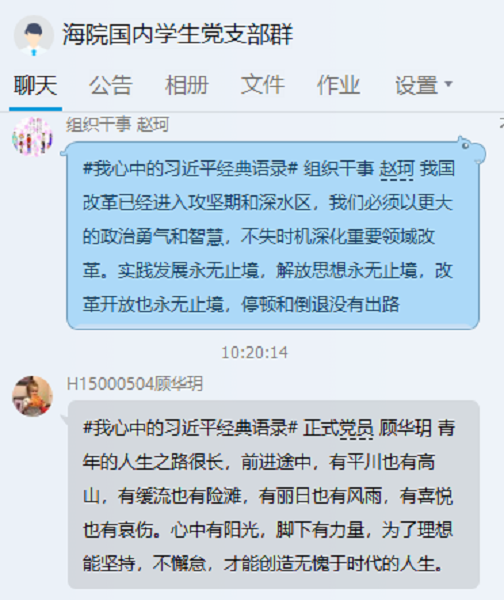Open avatar of H15000504顾华玥

click(32, 396)
